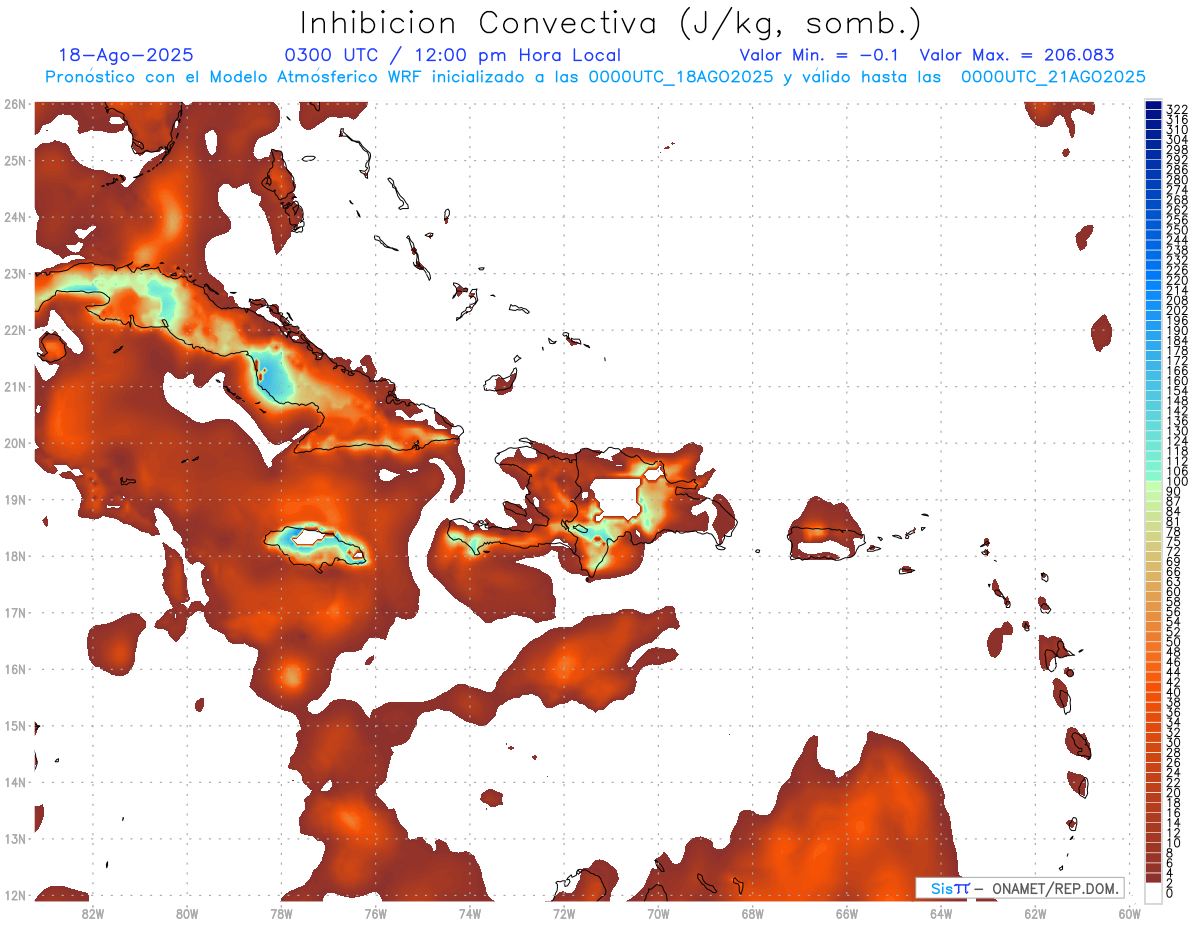Screen dimensions: 1200x927
Task: Click the '22N' latitude label
Action: tap(15, 330)
